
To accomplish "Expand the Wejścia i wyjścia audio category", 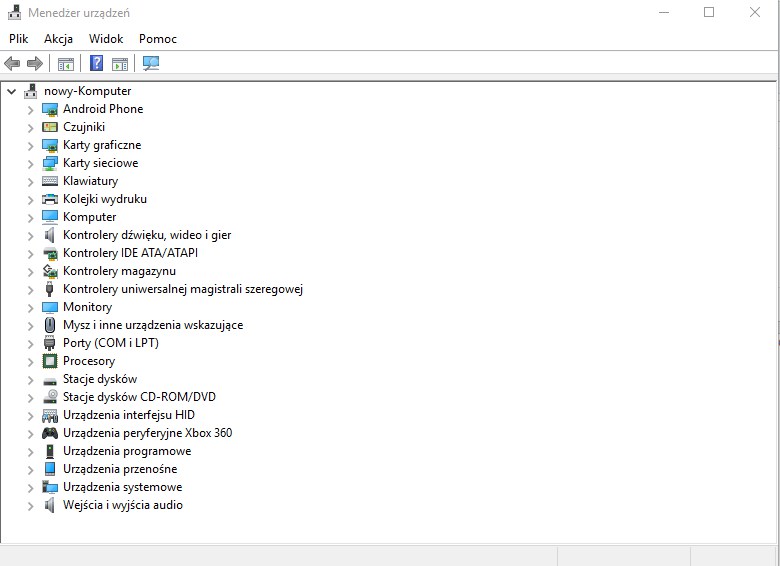I will pyautogui.click(x=30, y=506).
